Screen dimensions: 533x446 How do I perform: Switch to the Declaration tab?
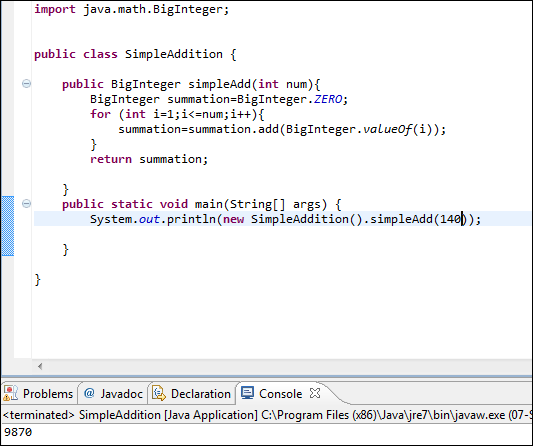coord(191,394)
